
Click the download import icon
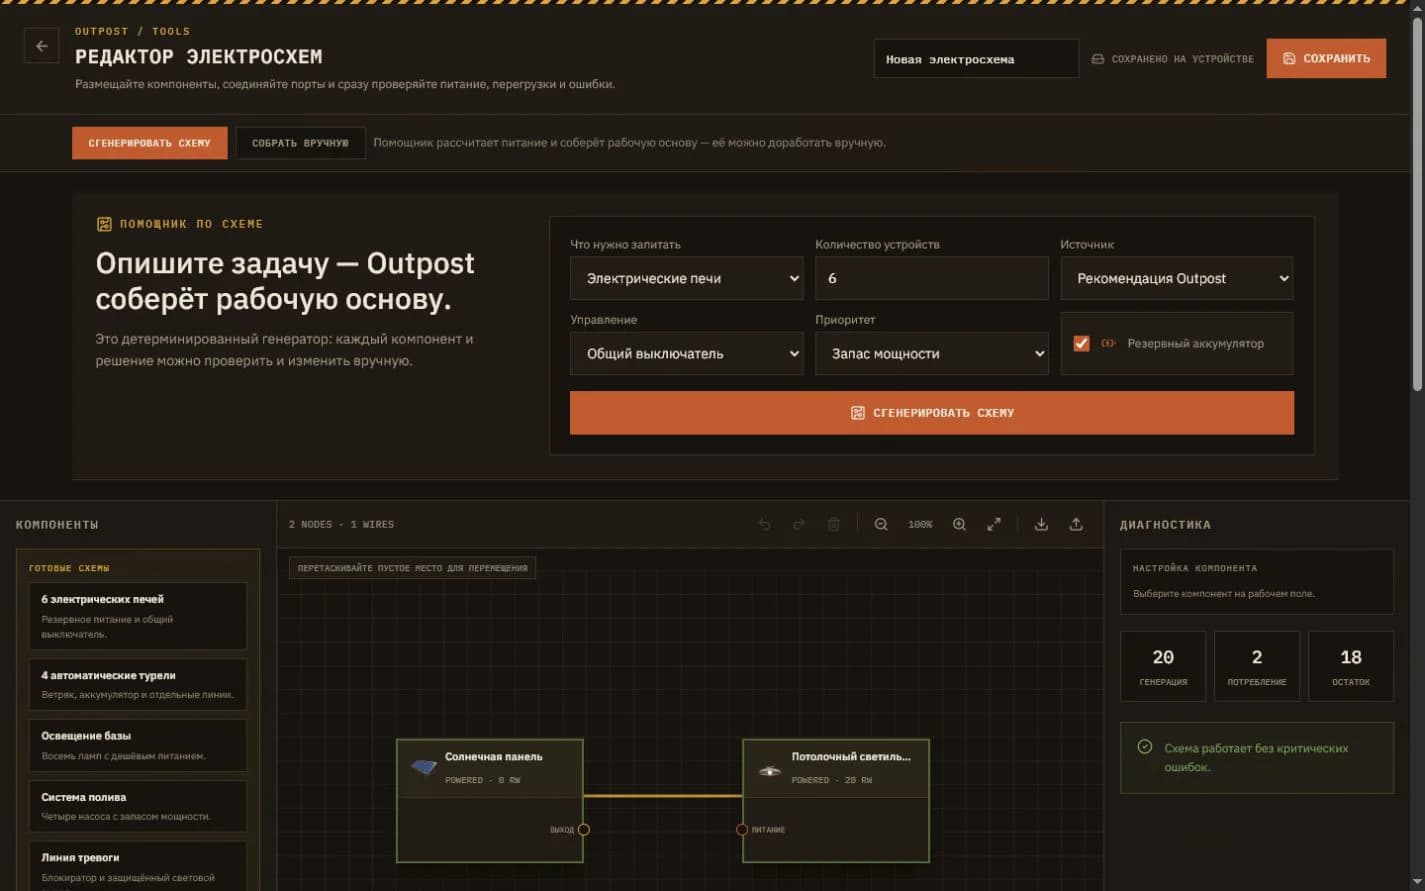pos(1041,524)
